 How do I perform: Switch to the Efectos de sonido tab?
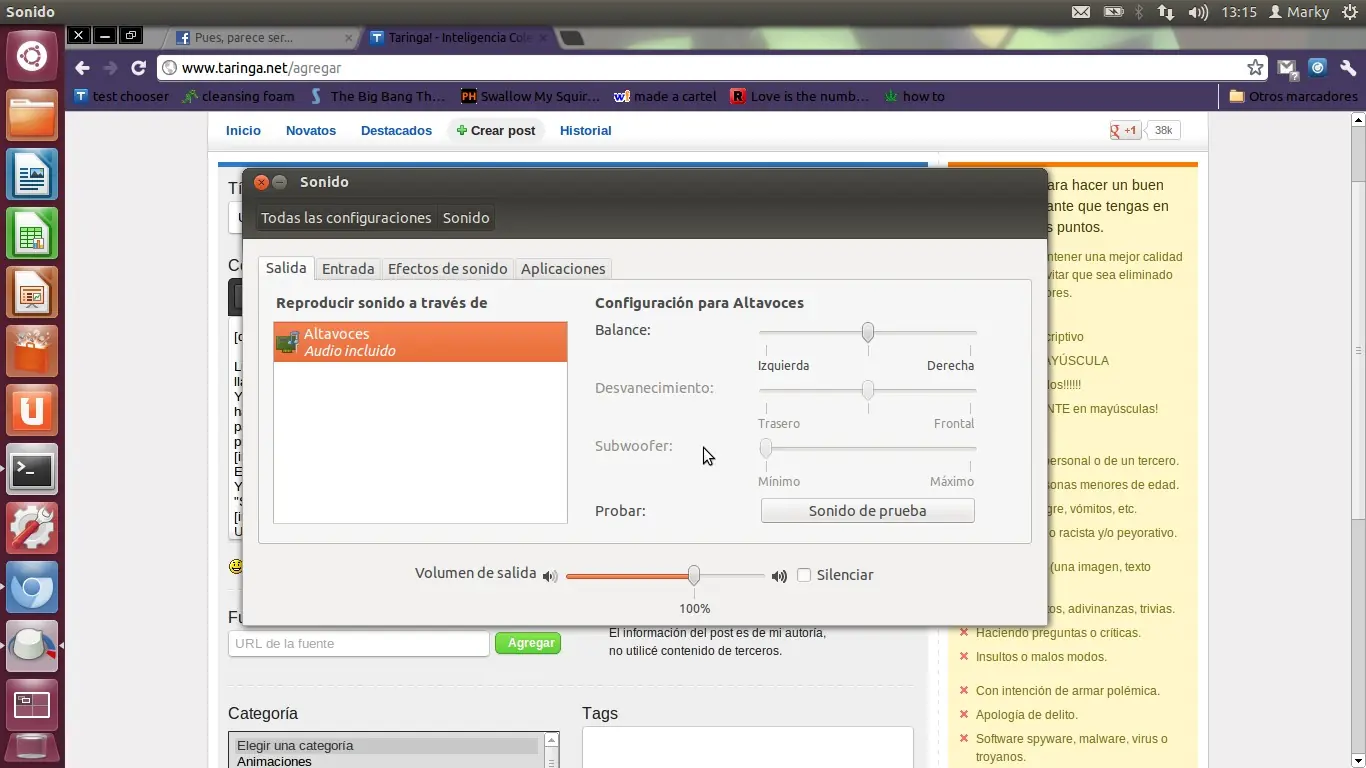pos(447,269)
